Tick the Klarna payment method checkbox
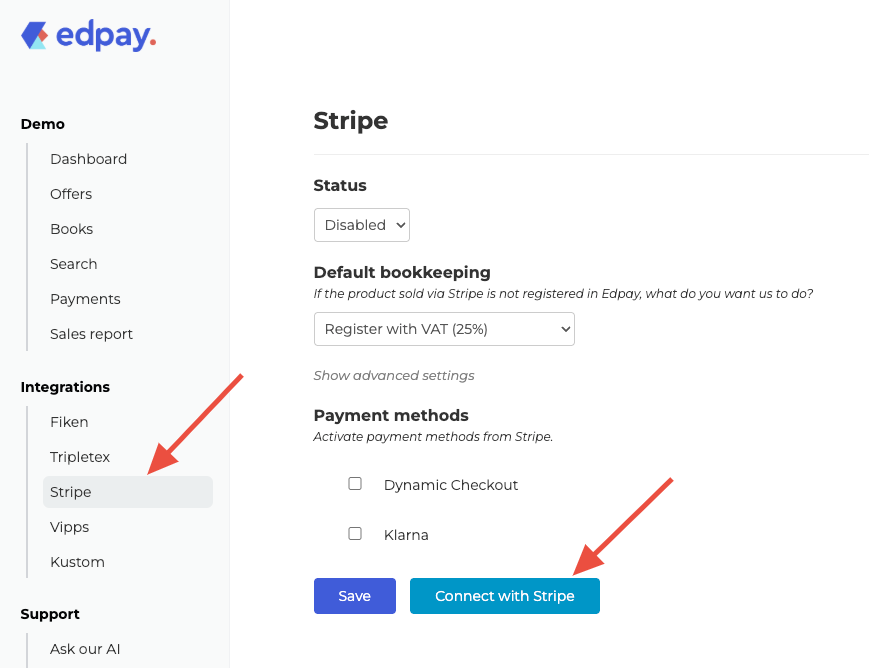The image size is (869, 668). (x=355, y=534)
